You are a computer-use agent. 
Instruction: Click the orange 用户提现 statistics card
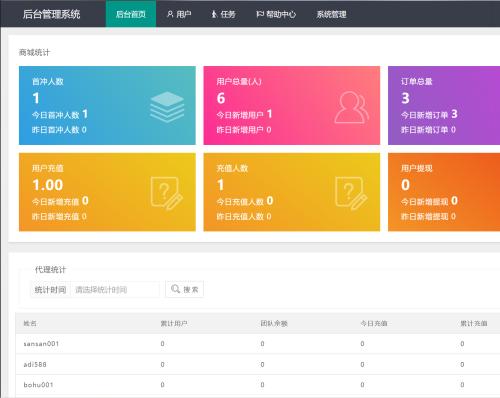[x=444, y=192]
